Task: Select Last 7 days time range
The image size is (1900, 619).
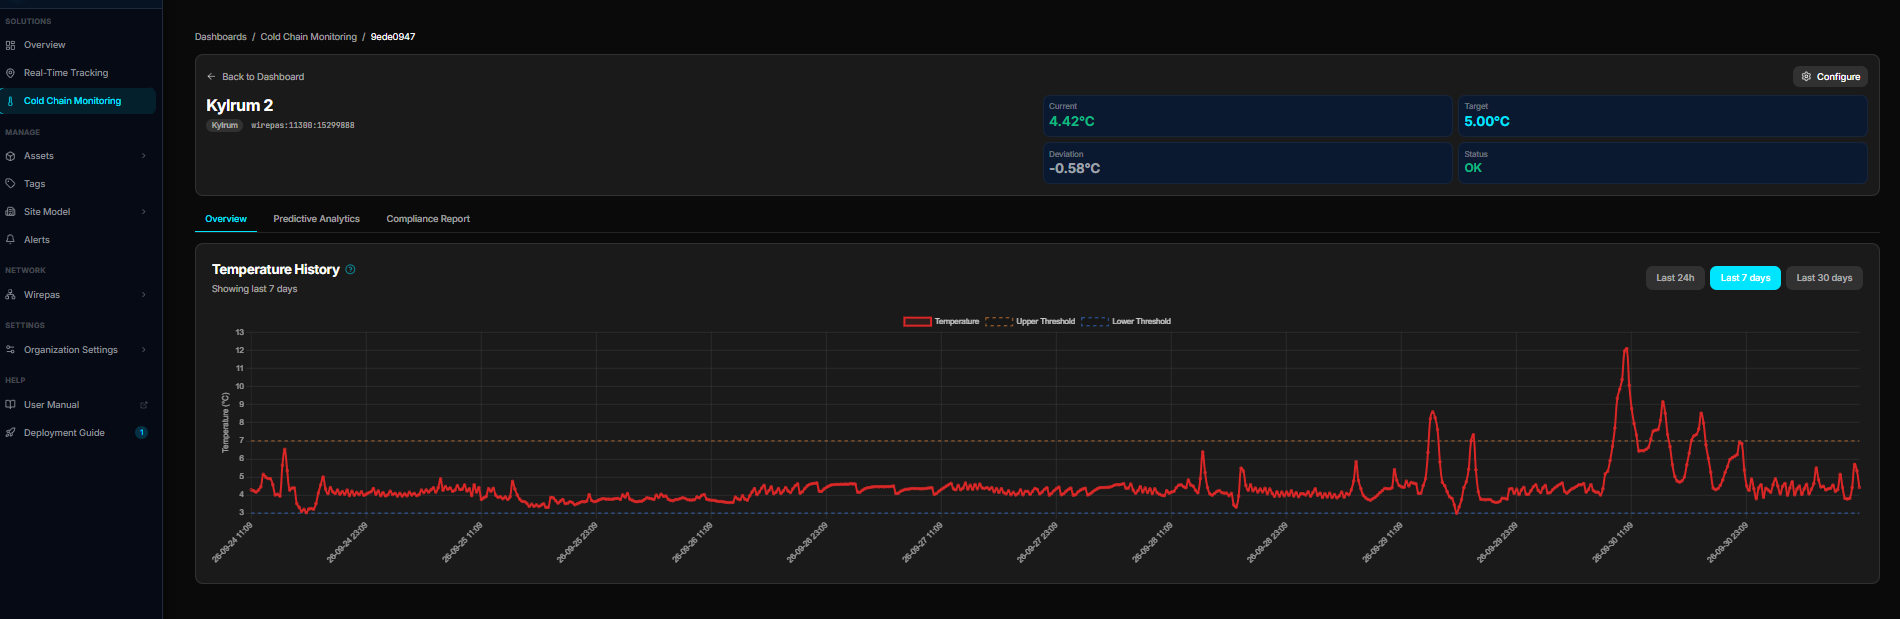Action: coord(1745,278)
